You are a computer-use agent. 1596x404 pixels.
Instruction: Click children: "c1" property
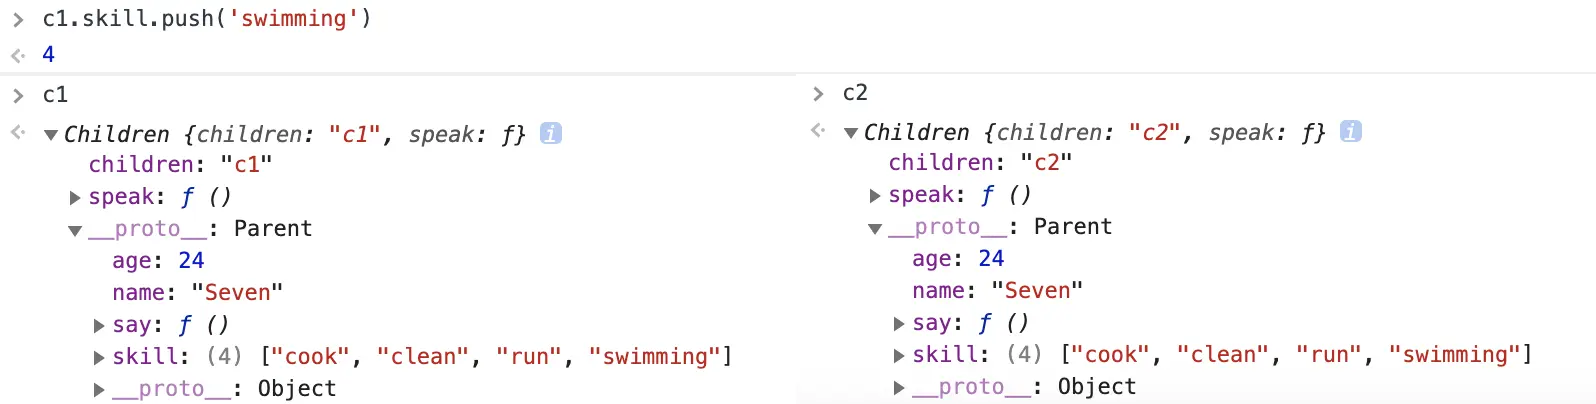click(x=180, y=165)
